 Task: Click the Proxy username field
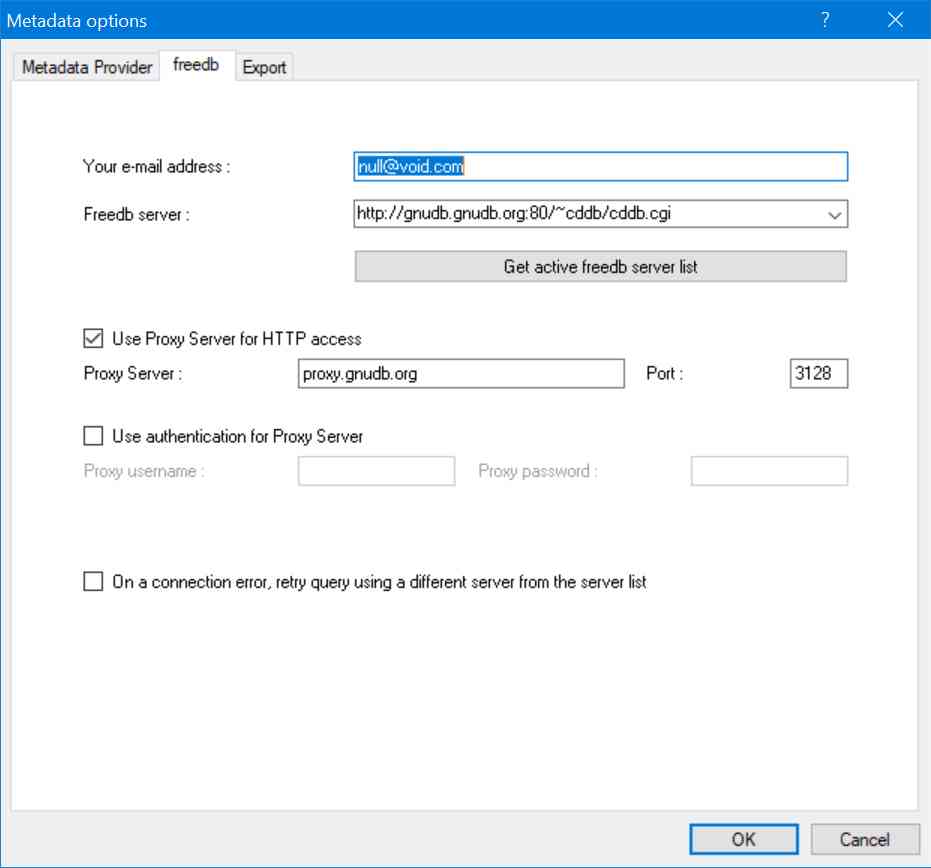(x=376, y=471)
